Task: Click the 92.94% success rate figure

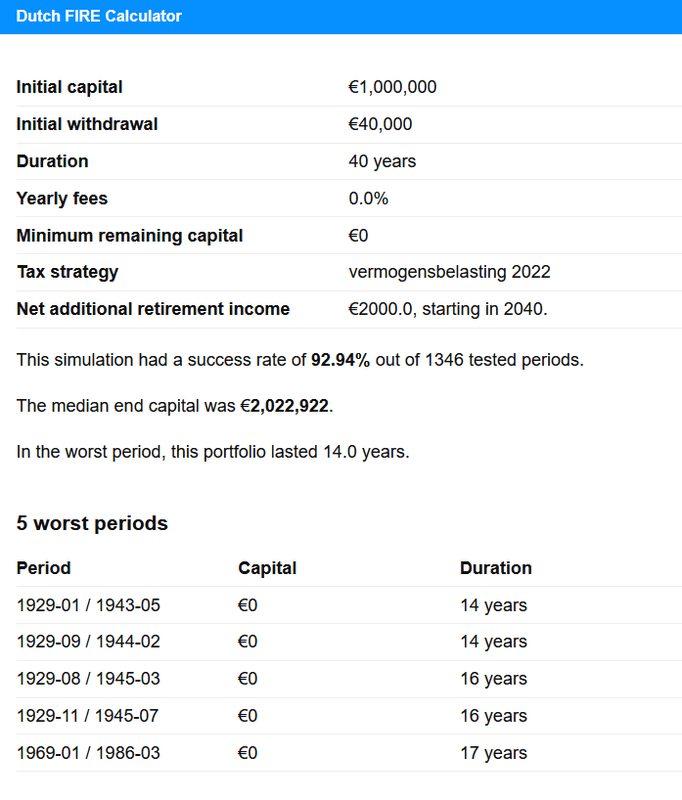Action: (x=341, y=359)
